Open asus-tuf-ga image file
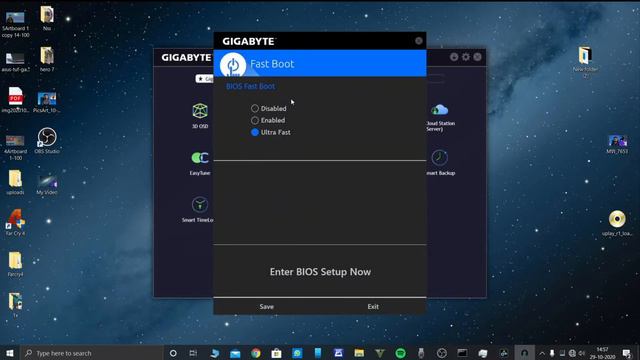 [16, 62]
